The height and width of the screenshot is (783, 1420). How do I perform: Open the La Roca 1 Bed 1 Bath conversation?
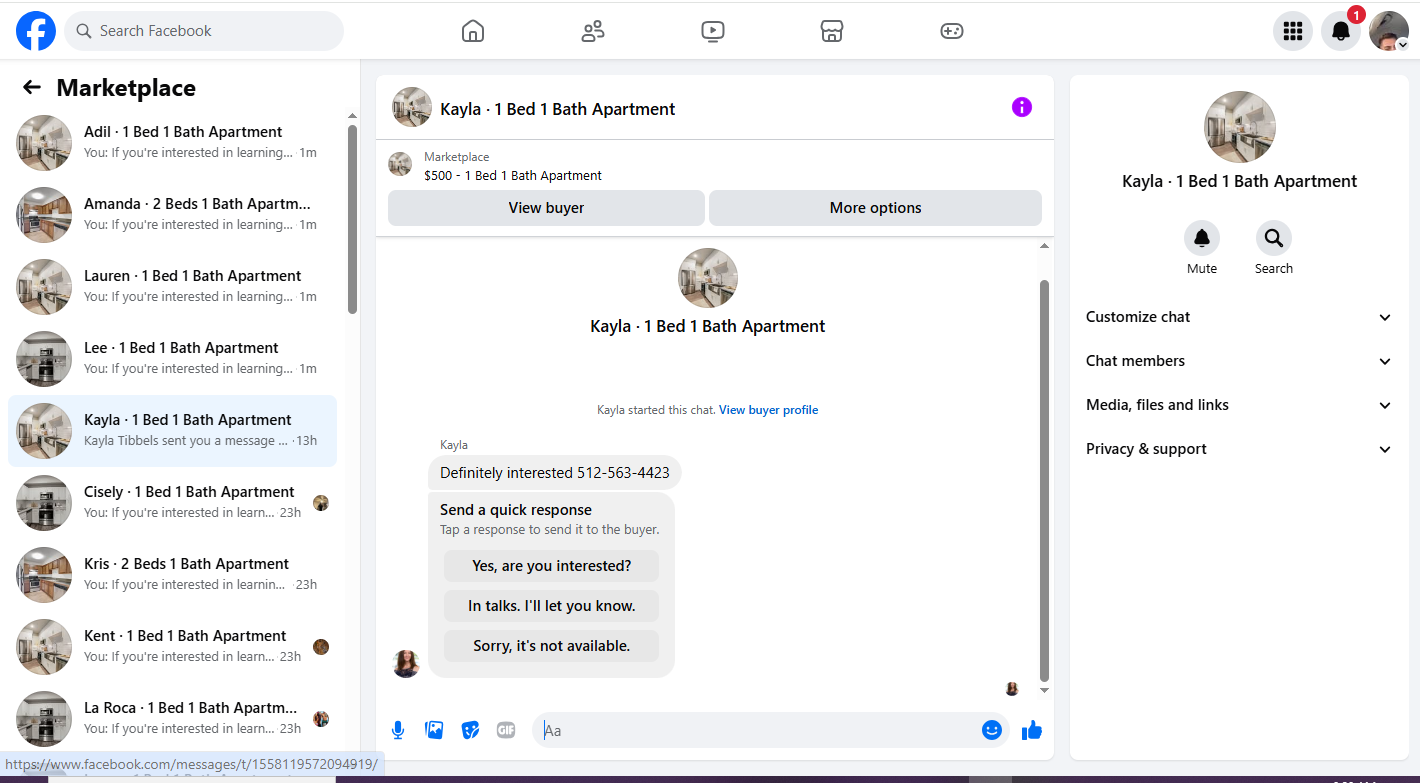[173, 719]
